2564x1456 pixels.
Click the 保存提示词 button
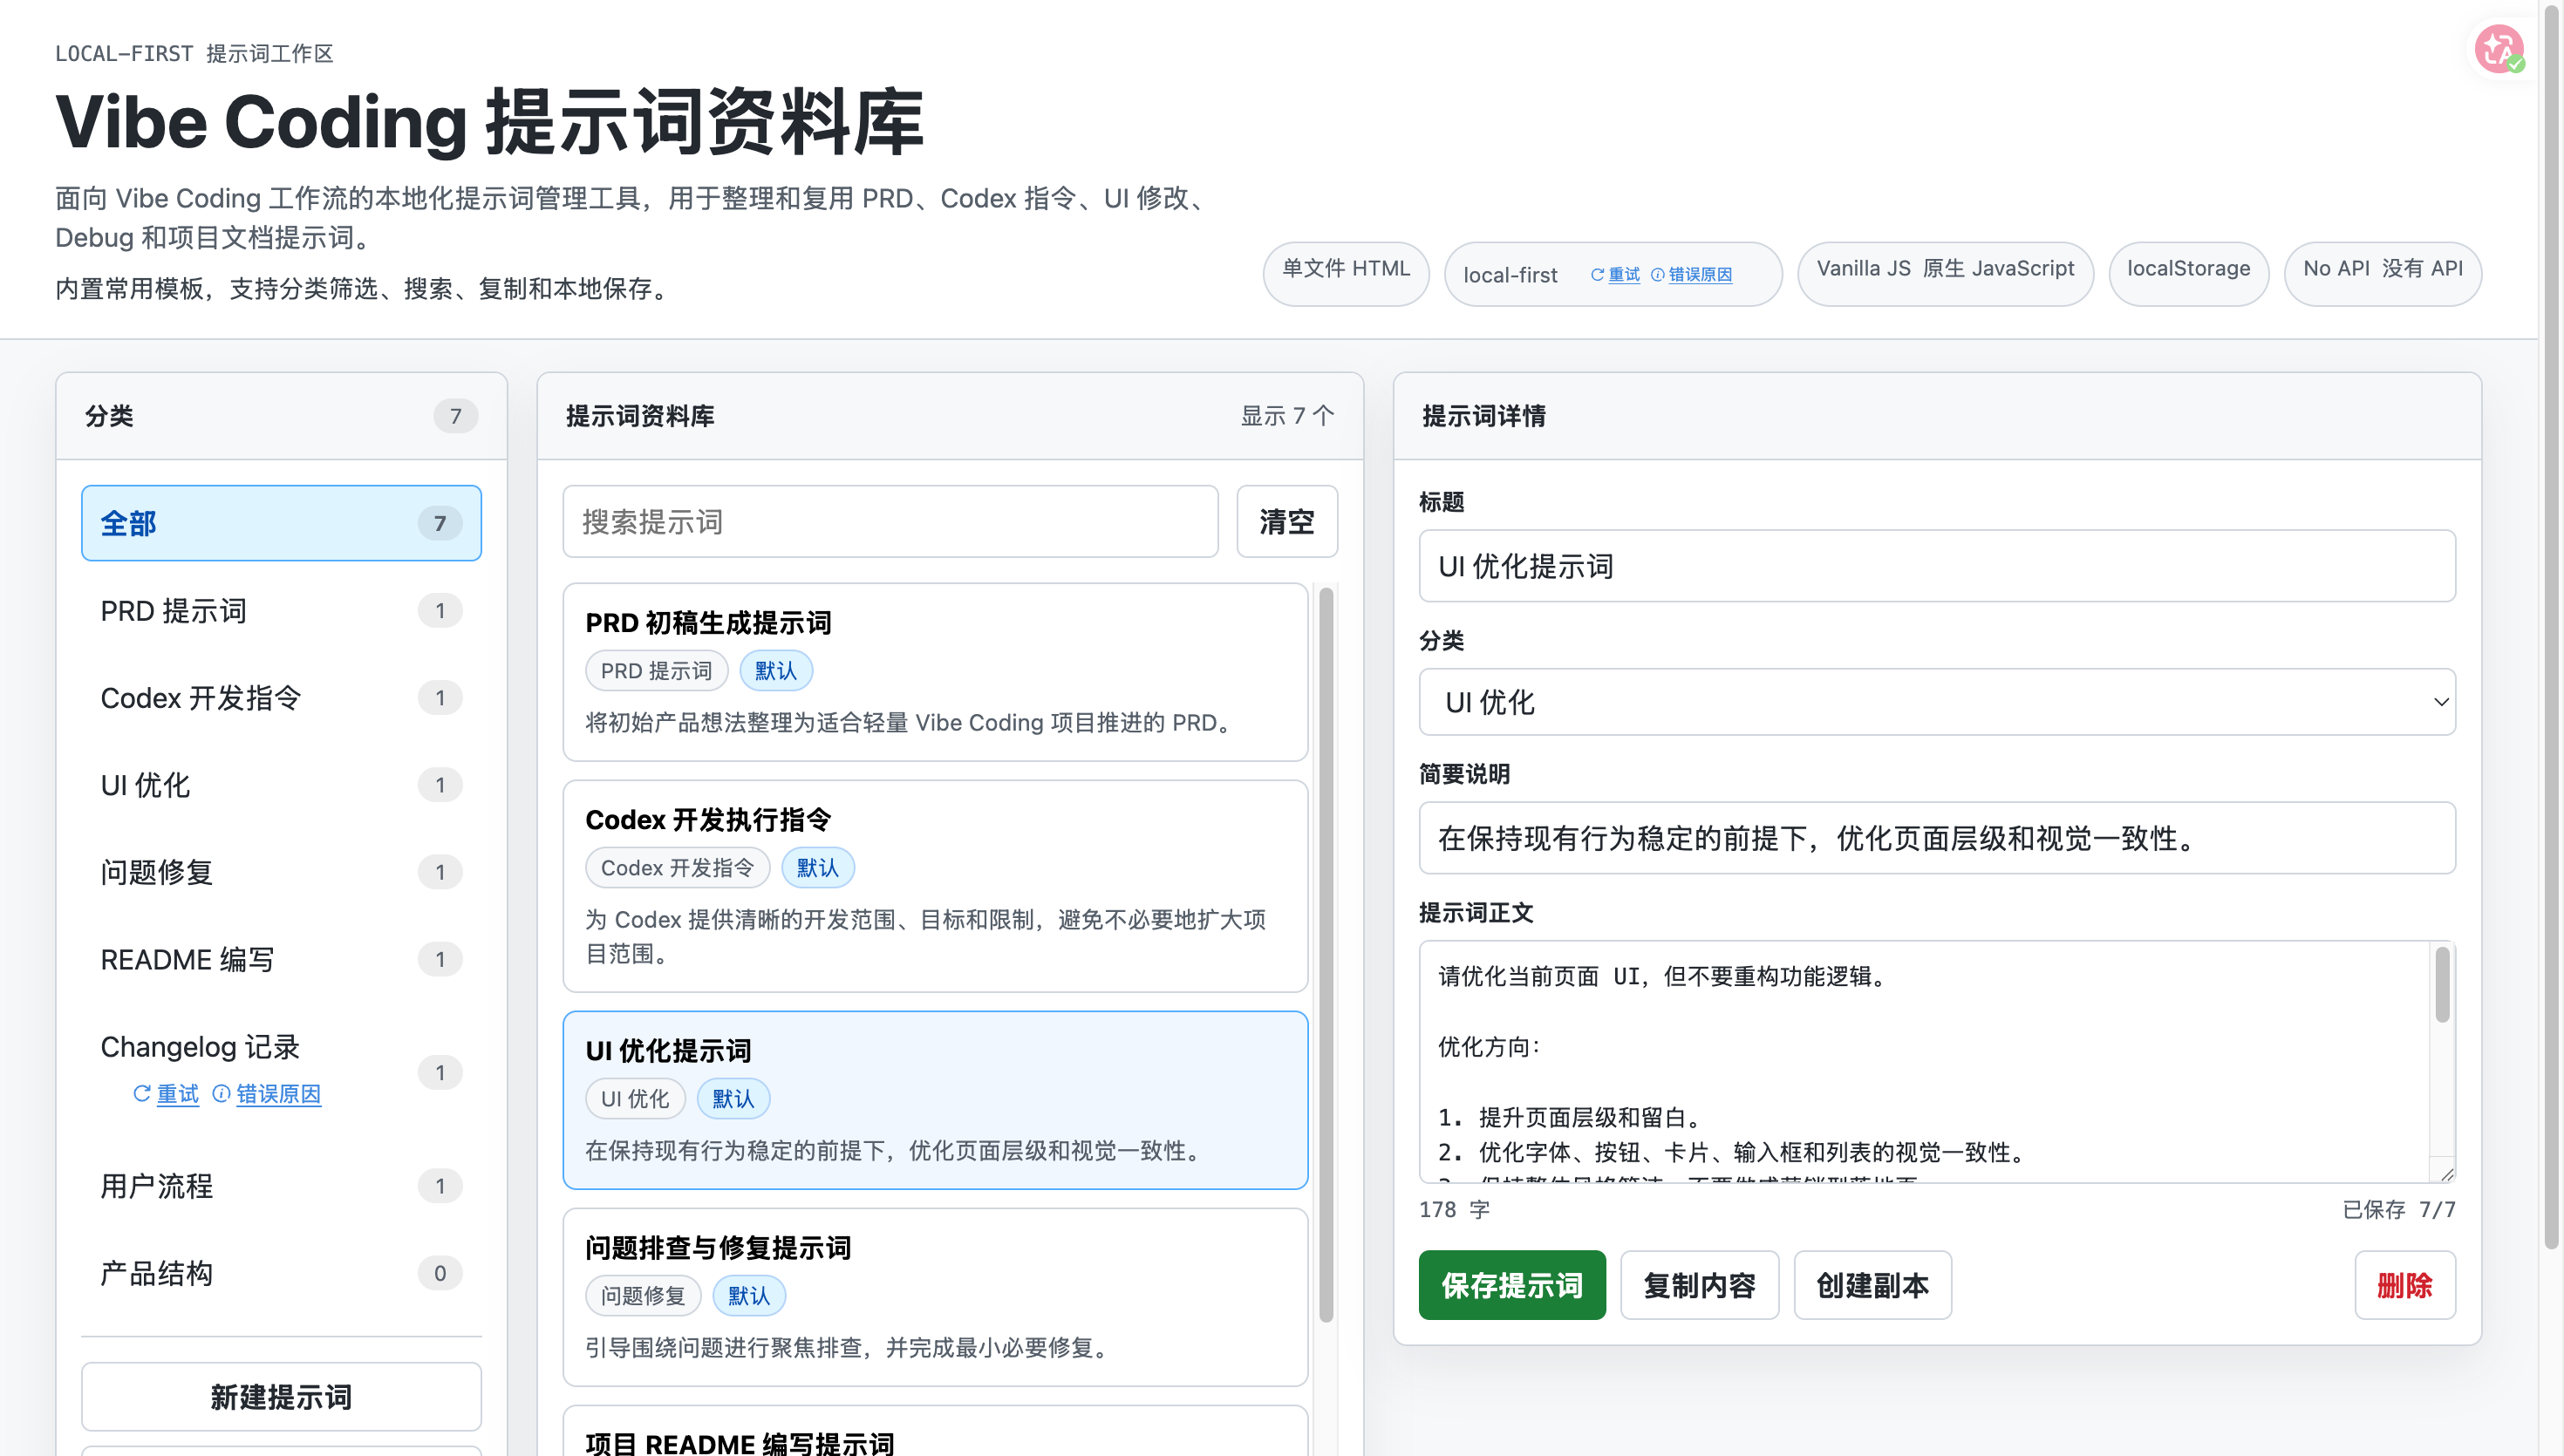coord(1512,1285)
